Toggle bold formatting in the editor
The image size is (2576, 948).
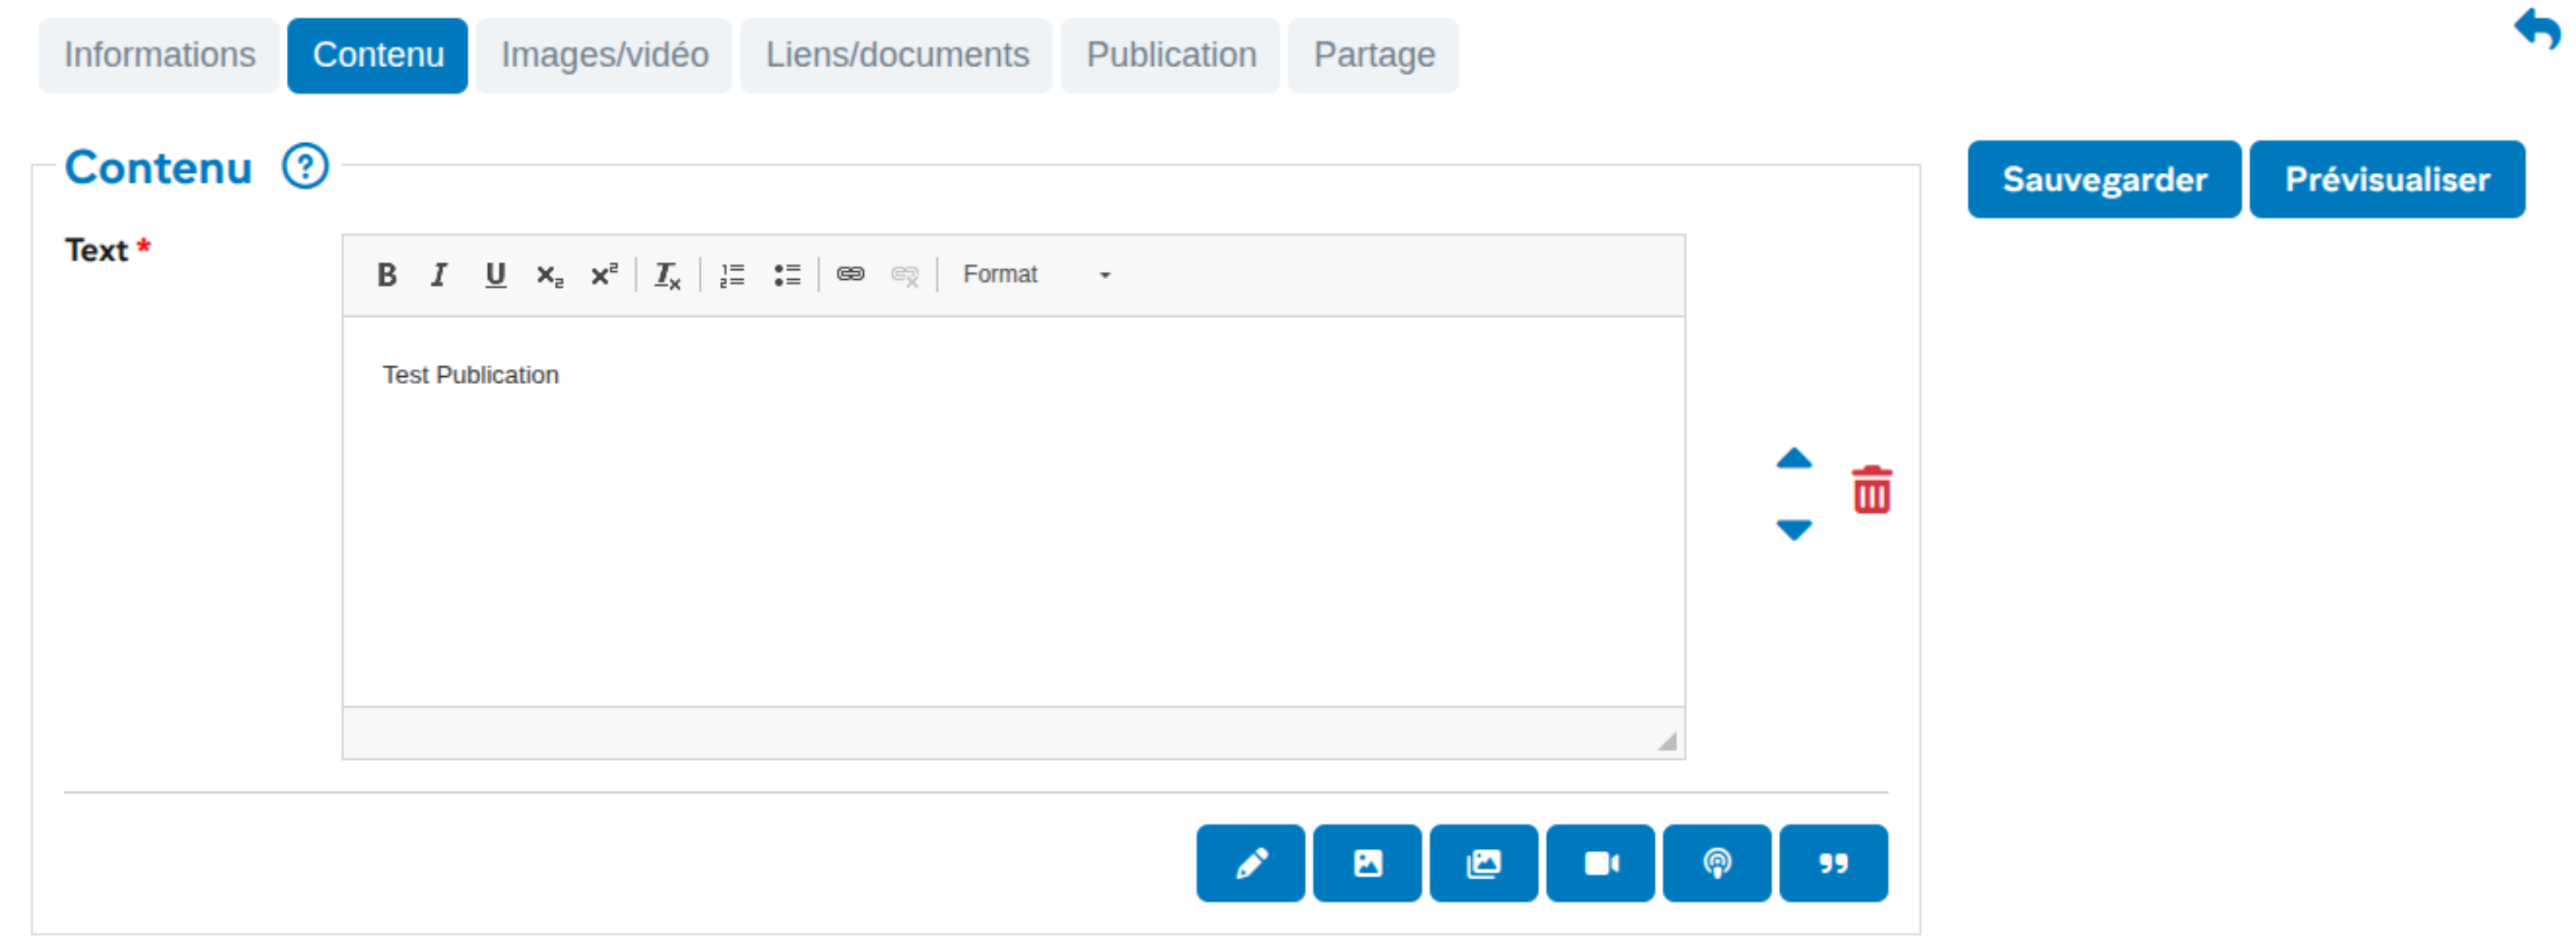click(x=387, y=275)
